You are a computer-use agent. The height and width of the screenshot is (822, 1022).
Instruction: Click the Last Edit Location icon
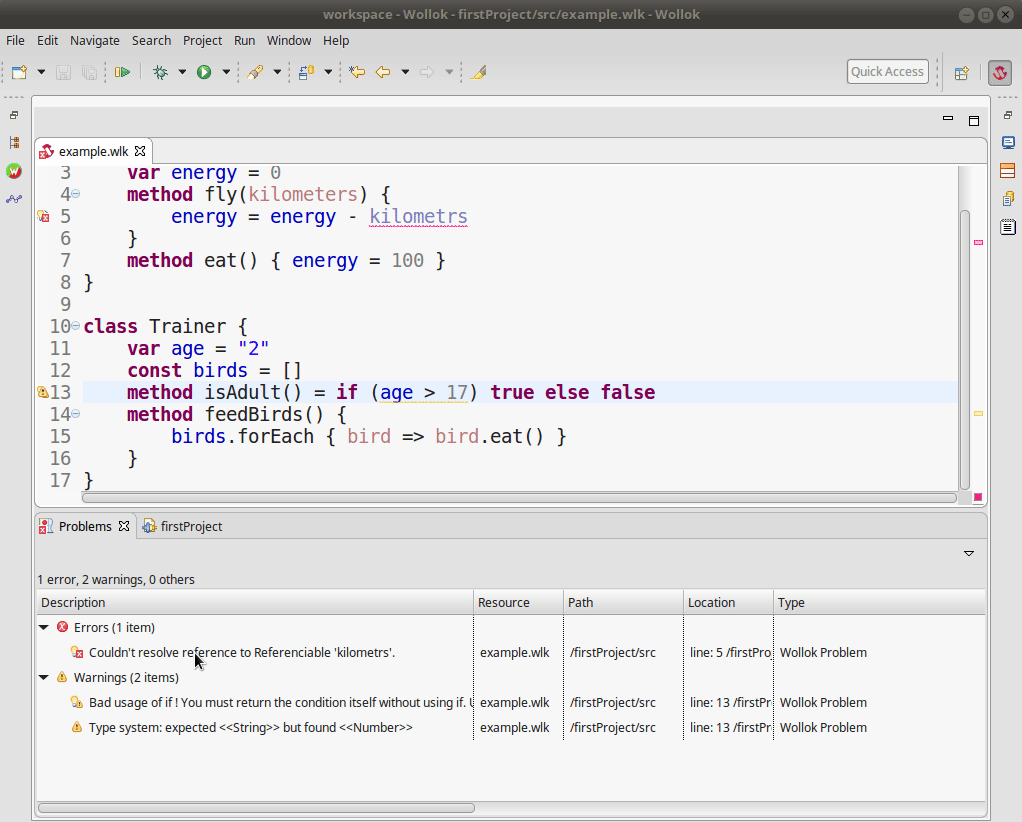click(356, 72)
